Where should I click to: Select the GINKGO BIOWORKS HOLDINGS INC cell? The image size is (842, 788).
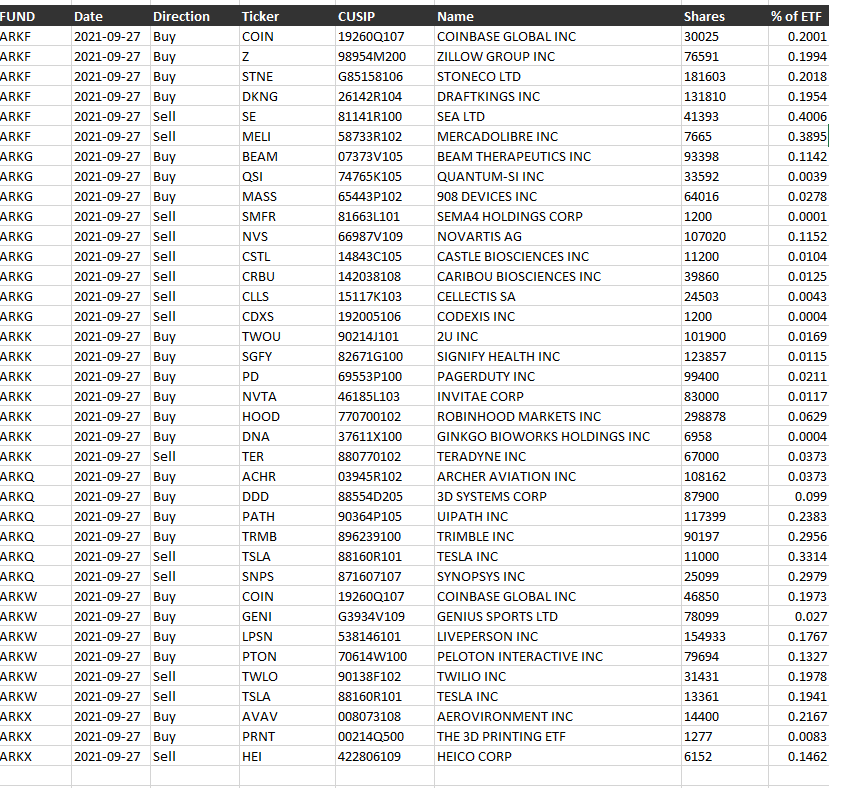pos(543,436)
